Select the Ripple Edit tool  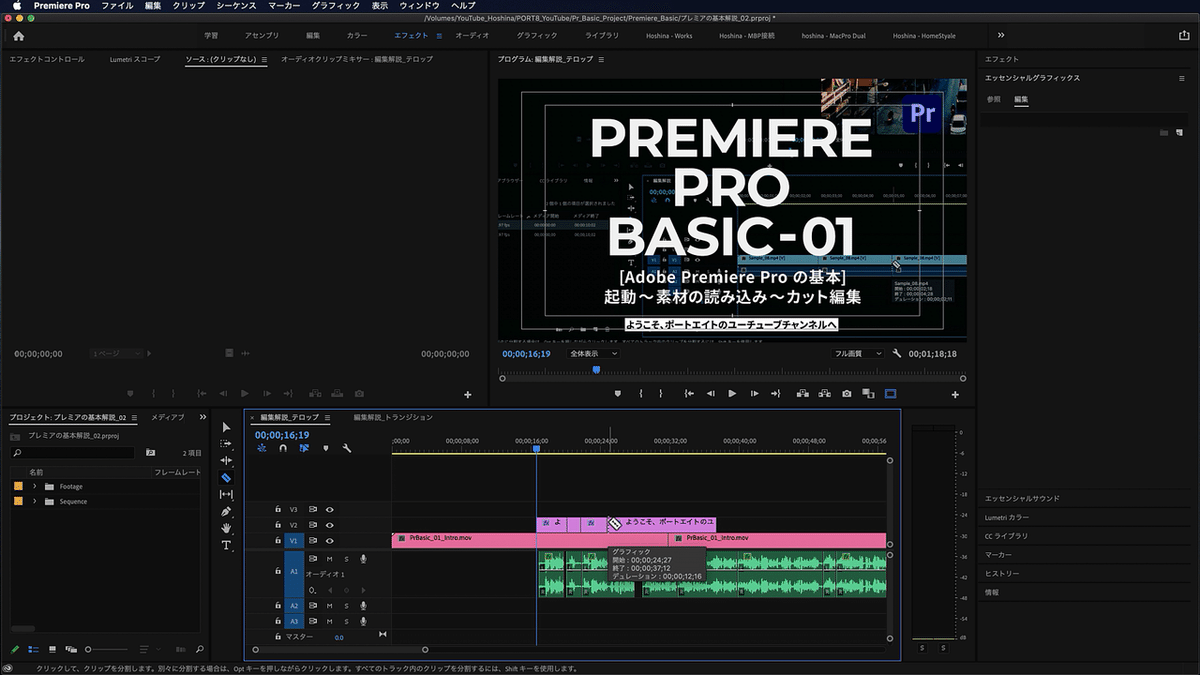[226, 461]
